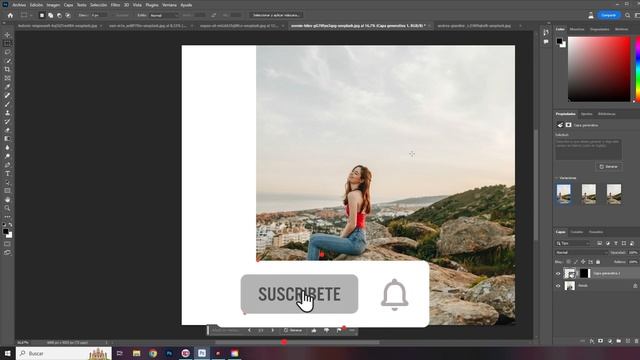Screen dimensions: 640x360
Task: Open the Ventana menu
Action: coord(169,5)
